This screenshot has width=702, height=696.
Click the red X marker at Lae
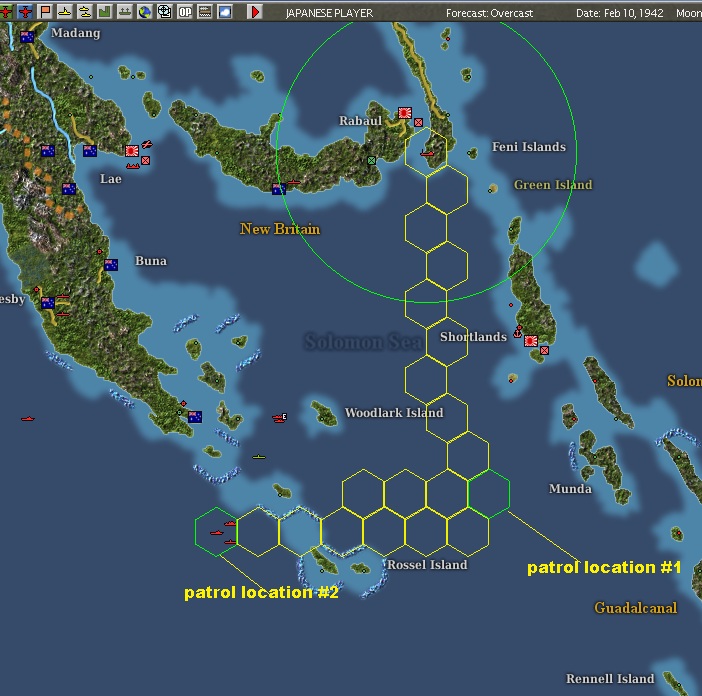[x=146, y=160]
